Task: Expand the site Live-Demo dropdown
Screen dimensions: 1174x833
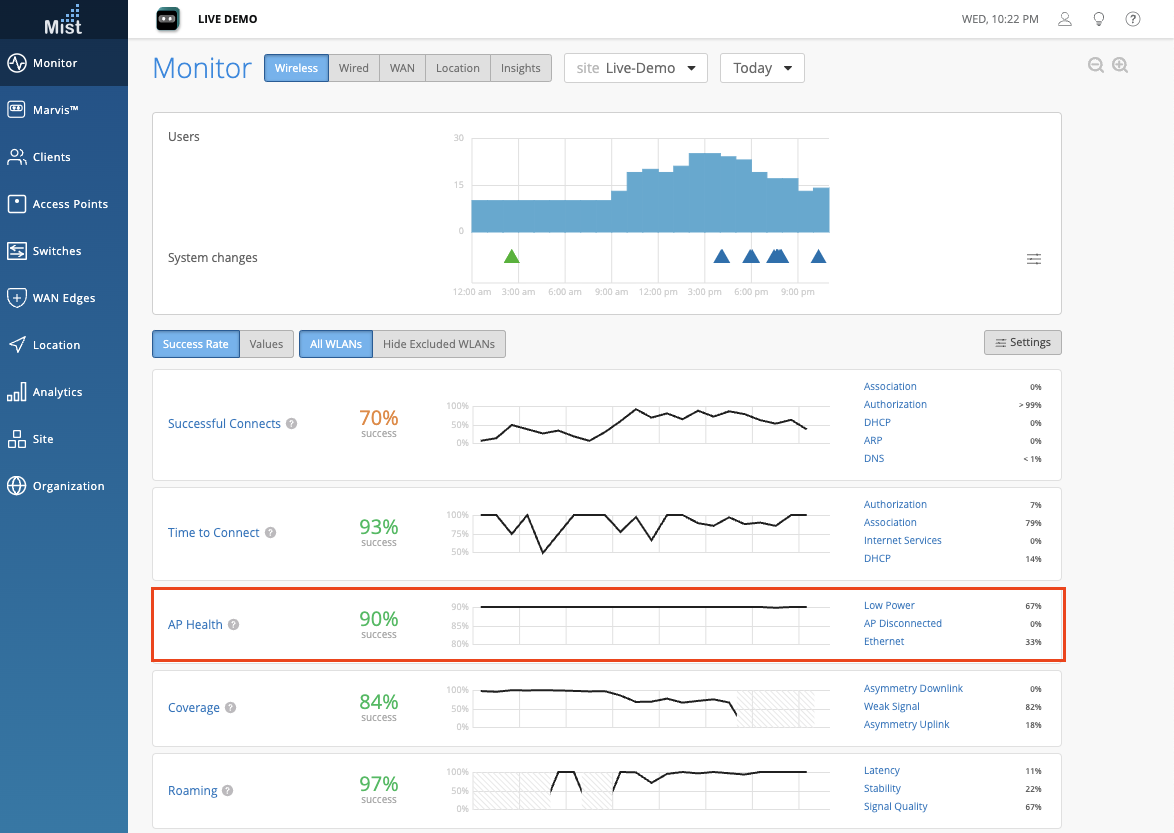Action: 636,68
